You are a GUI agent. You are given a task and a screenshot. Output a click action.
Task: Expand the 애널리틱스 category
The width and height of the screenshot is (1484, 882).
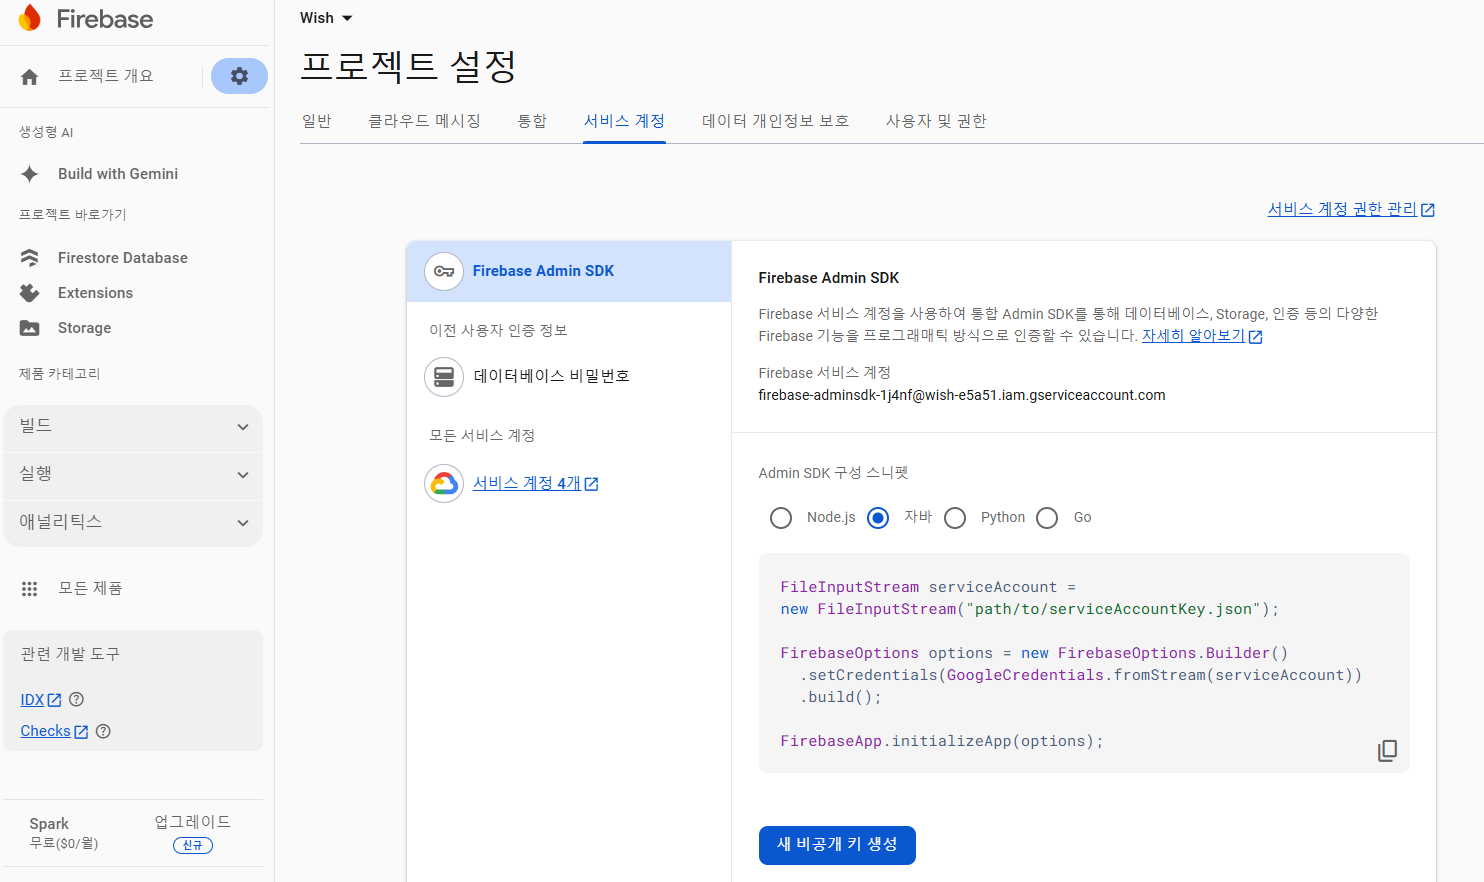coord(133,523)
